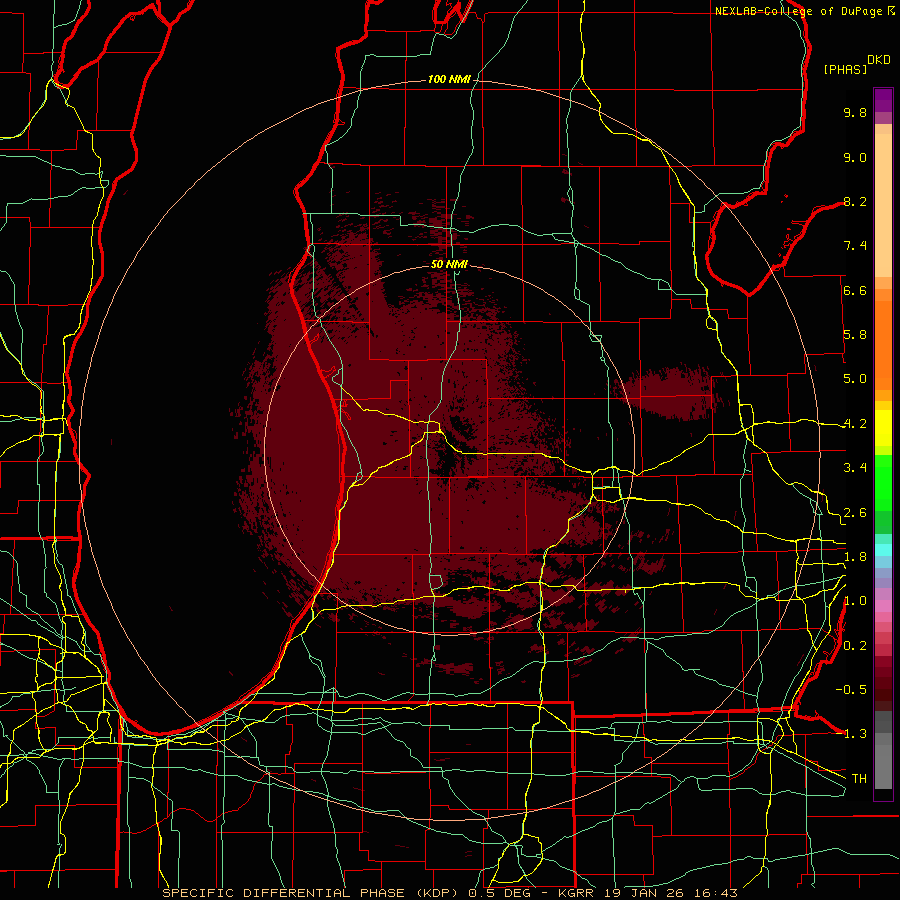Image resolution: width=900 pixels, height=900 pixels.
Task: Click the 8.2 scale value
Action: [x=855, y=201]
